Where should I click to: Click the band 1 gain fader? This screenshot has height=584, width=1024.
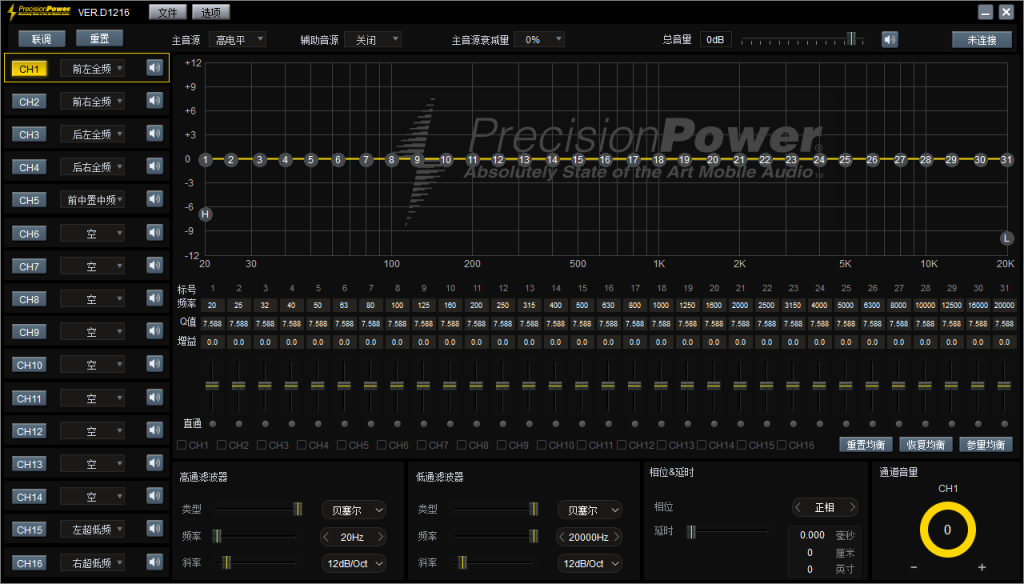212,385
